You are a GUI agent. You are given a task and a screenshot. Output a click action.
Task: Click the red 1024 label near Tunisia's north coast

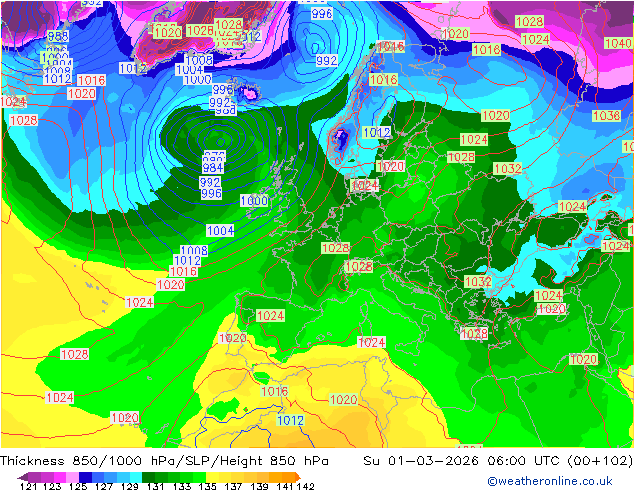coord(372,342)
